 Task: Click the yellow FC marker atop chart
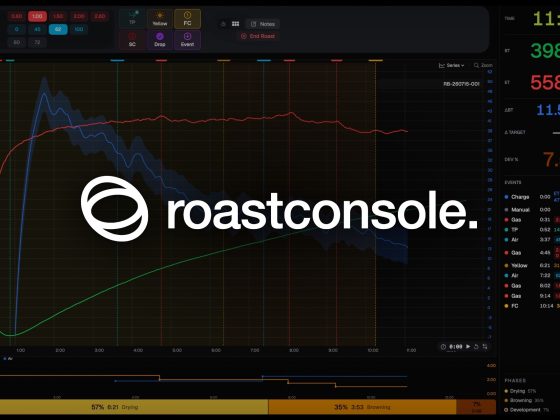(x=375, y=60)
